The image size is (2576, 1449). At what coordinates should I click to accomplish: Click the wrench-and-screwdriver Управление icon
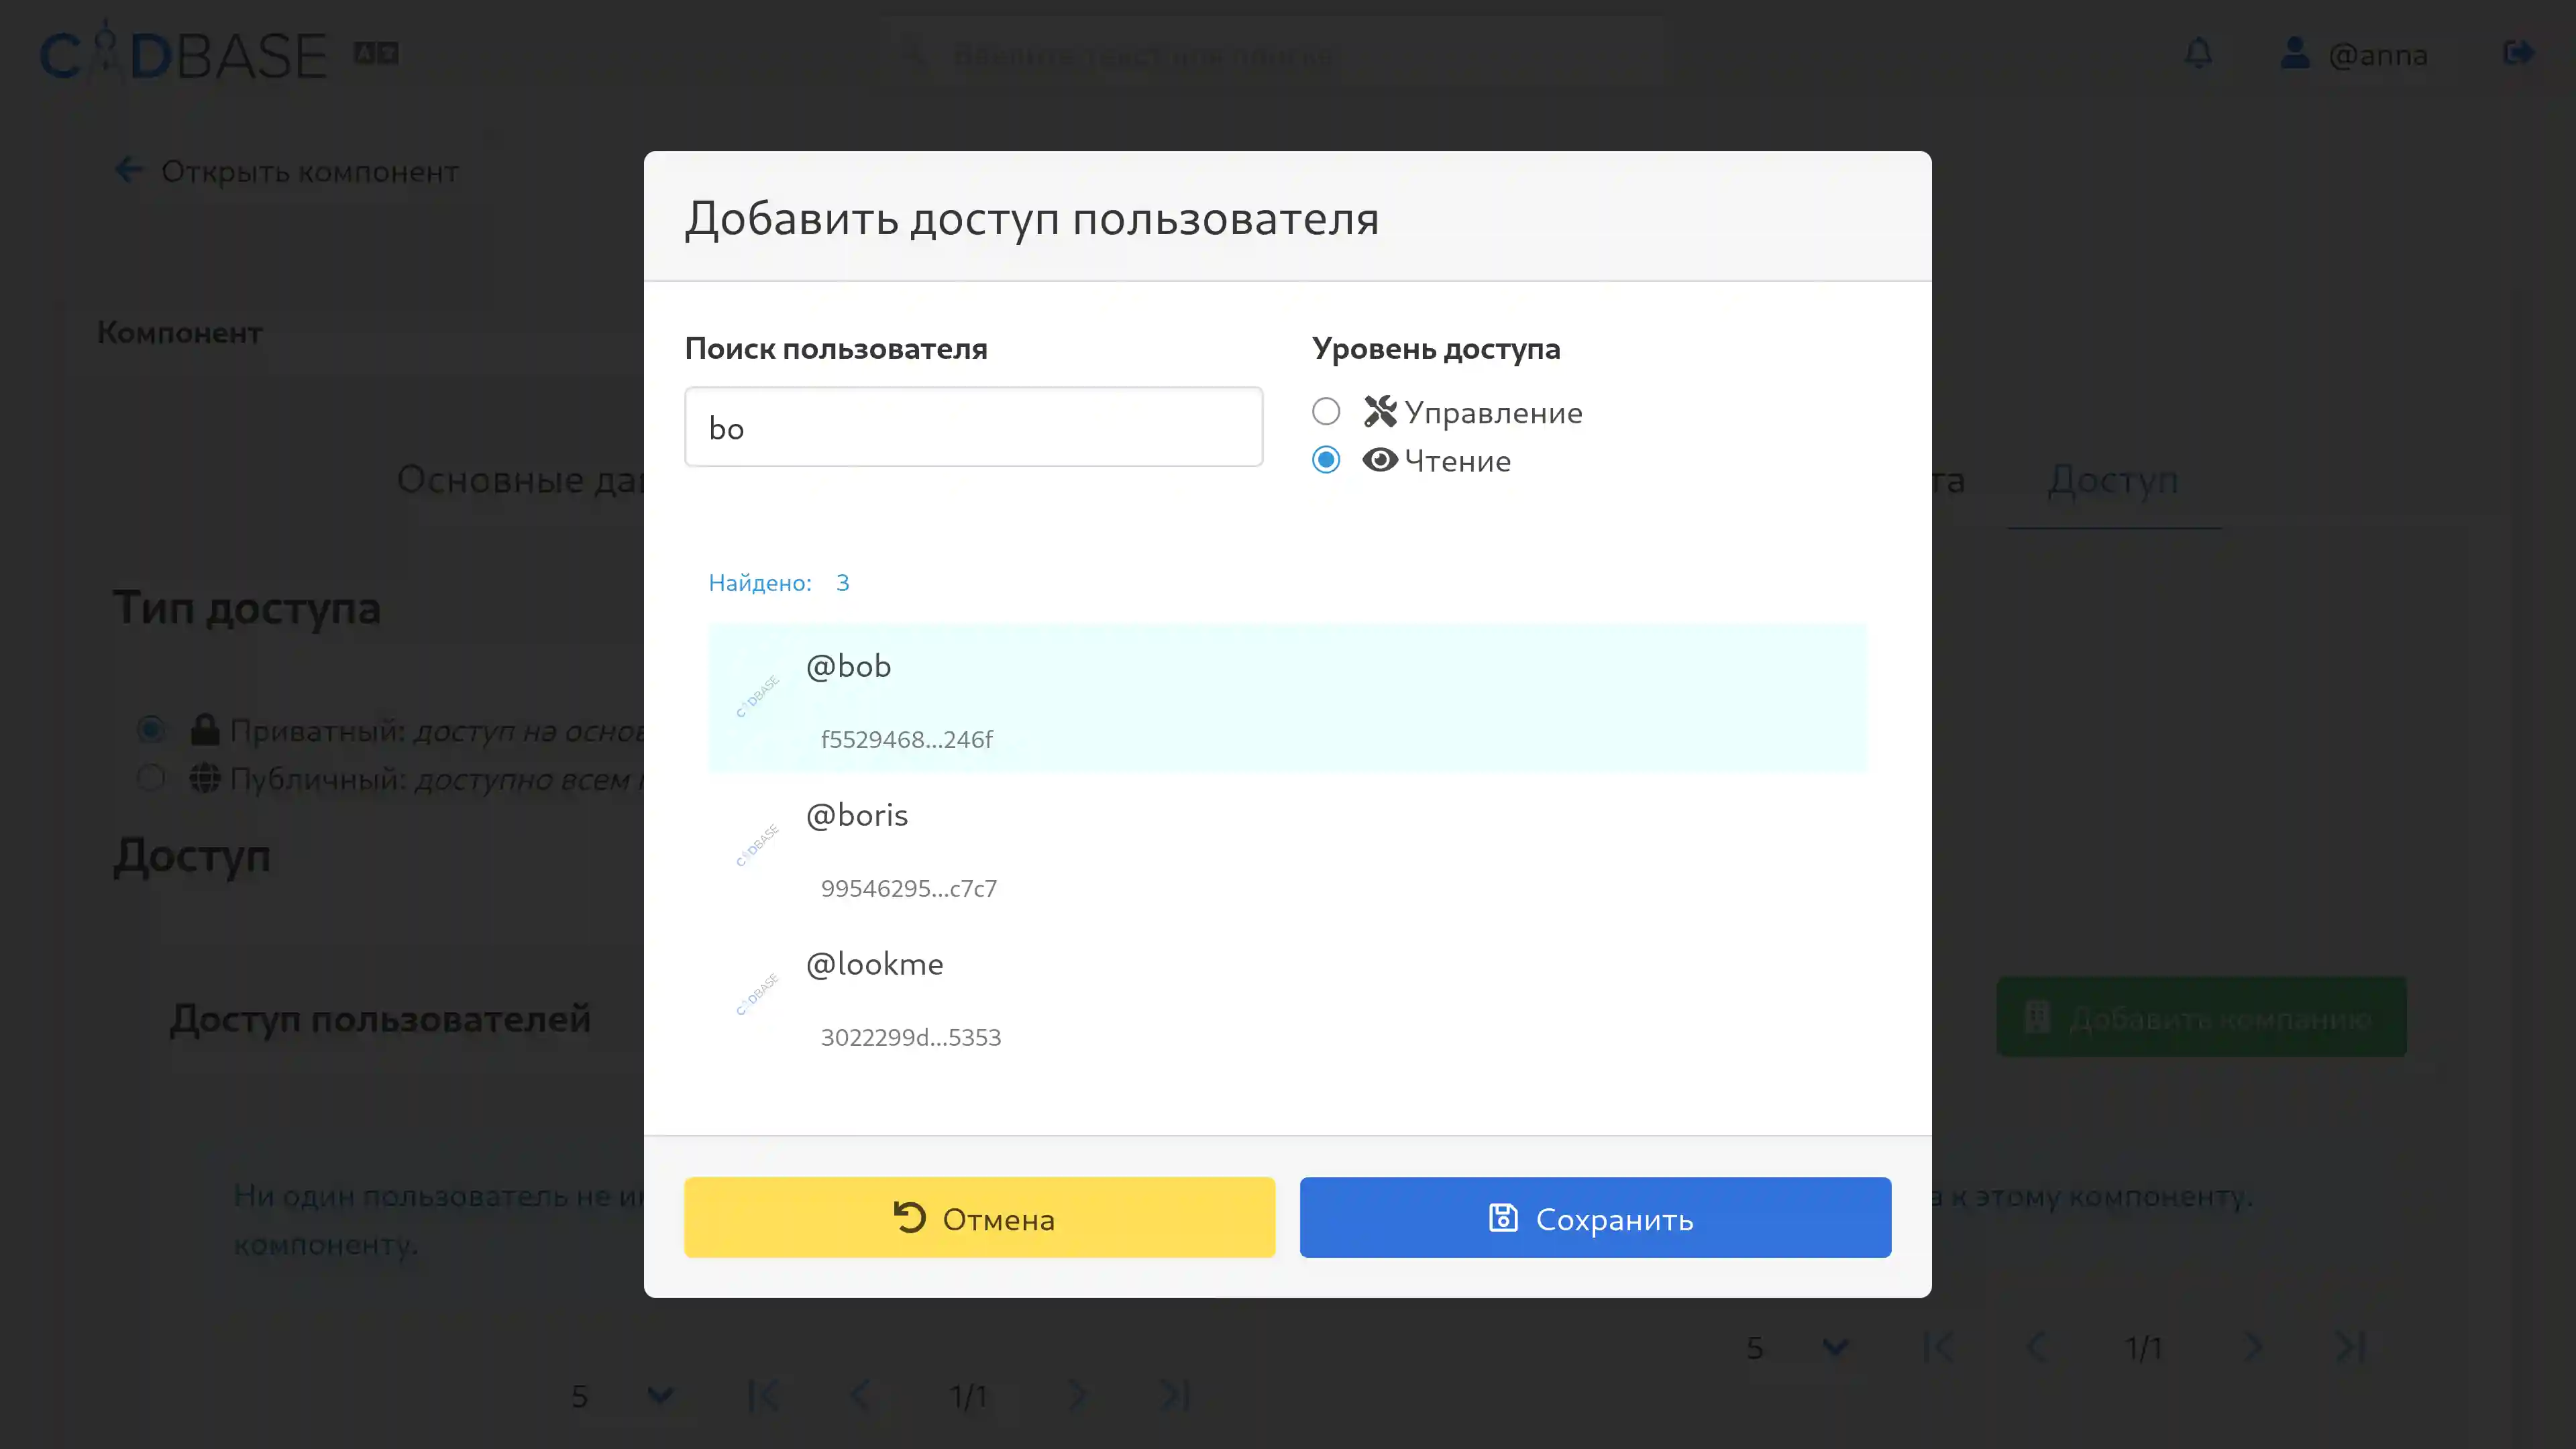pos(1380,411)
